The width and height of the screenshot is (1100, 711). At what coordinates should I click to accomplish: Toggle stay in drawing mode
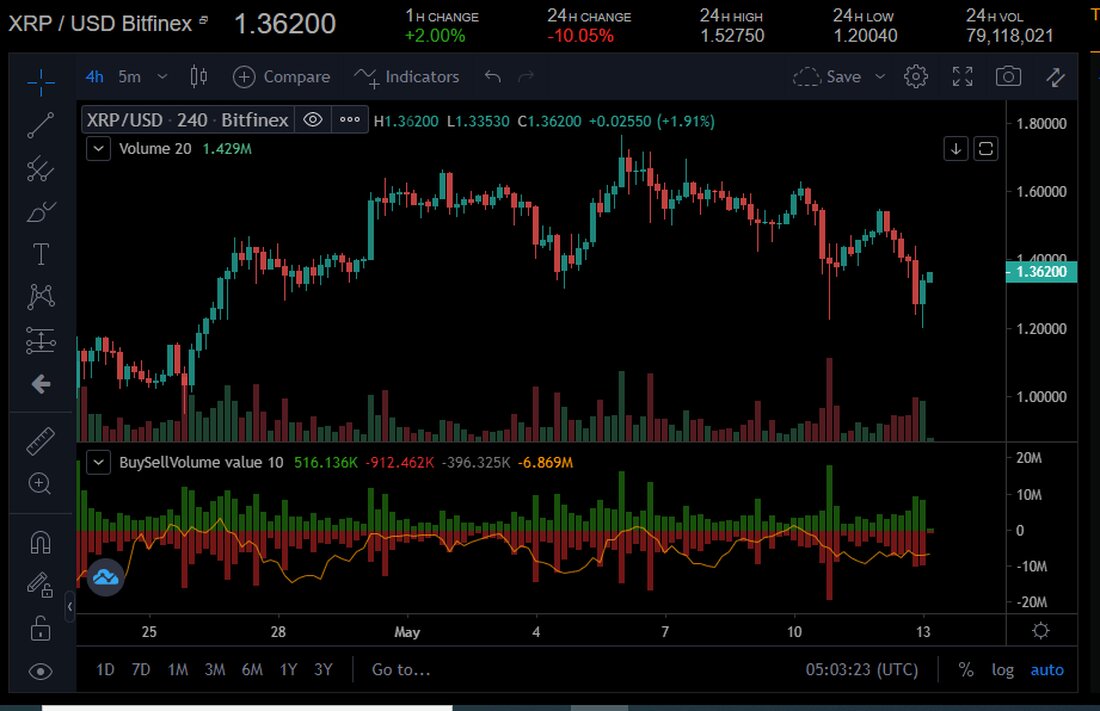pos(41,585)
